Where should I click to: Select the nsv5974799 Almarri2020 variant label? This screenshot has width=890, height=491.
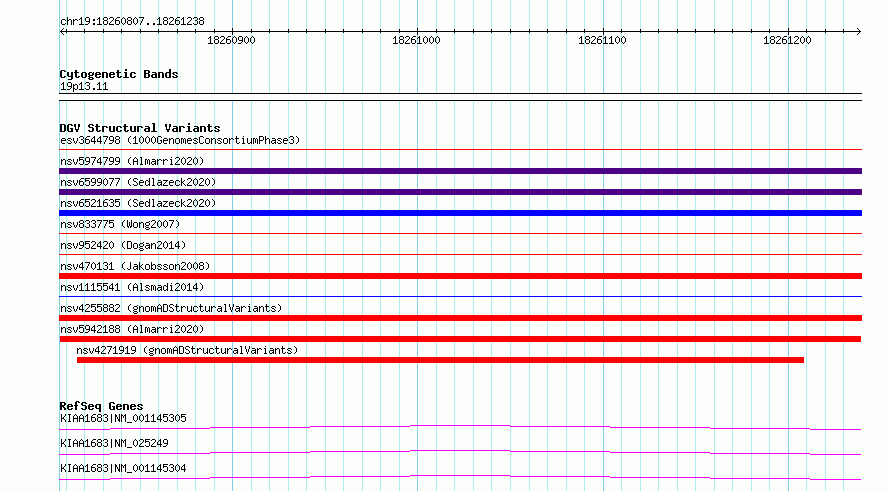pos(132,161)
